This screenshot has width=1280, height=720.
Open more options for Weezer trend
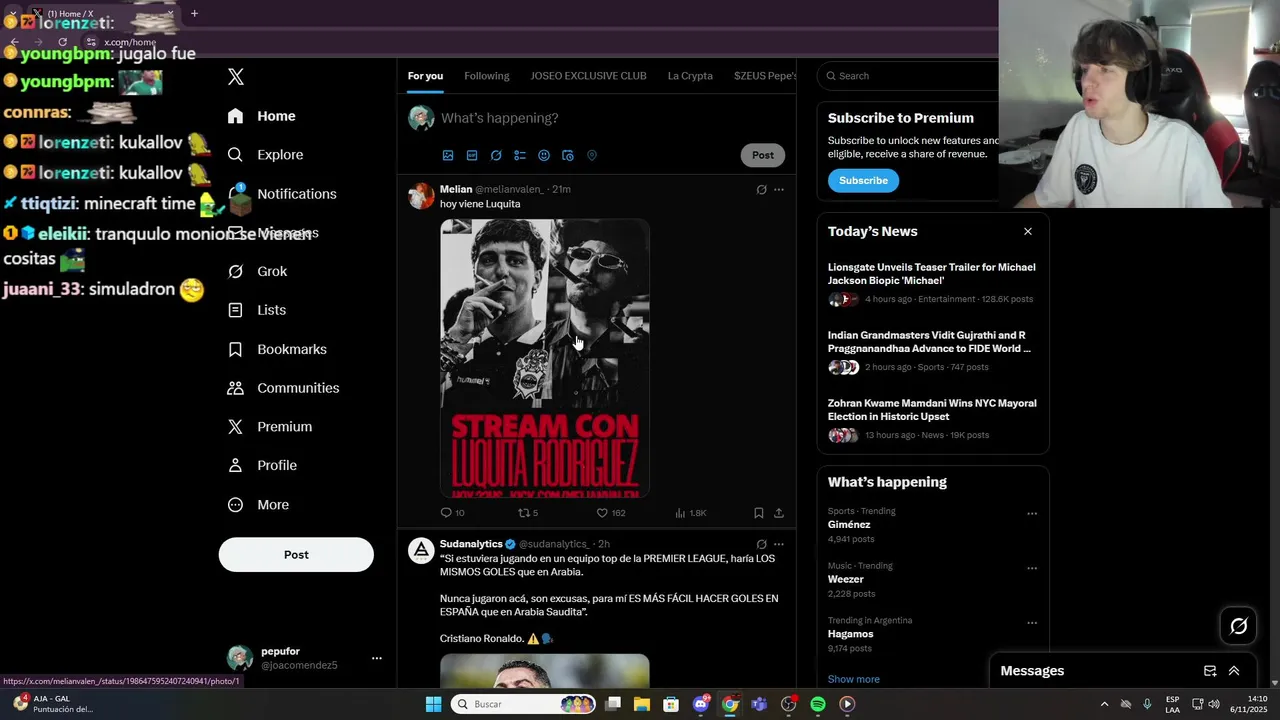click(x=1032, y=568)
